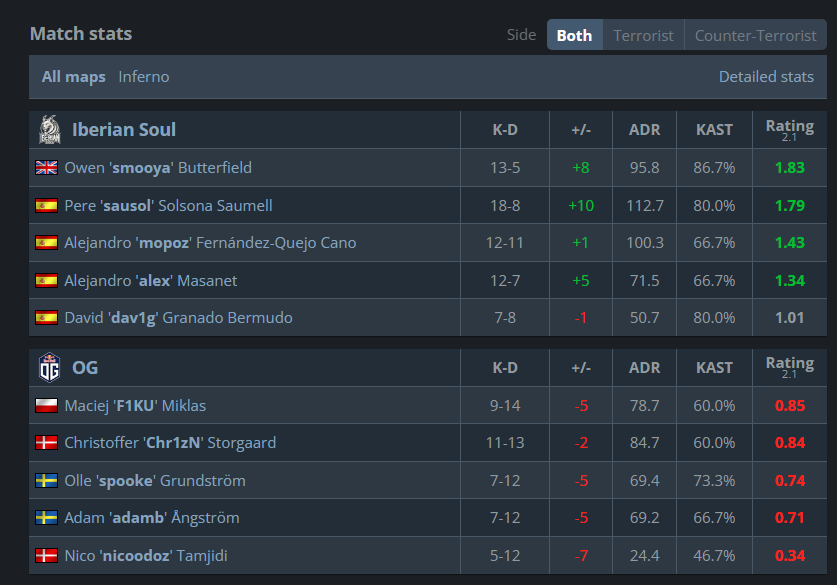Open the Detailed stats link
The width and height of the screenshot is (837, 585).
pos(766,77)
